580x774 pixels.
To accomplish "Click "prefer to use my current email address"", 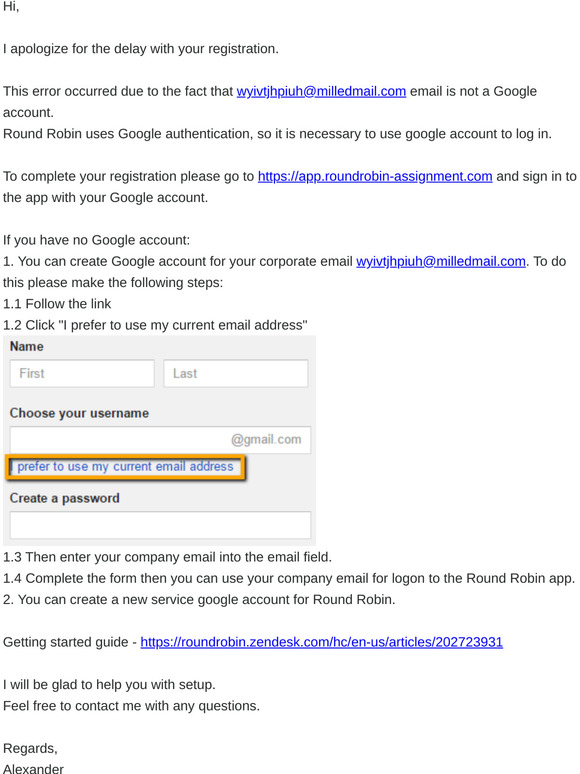I will pyautogui.click(x=125, y=466).
